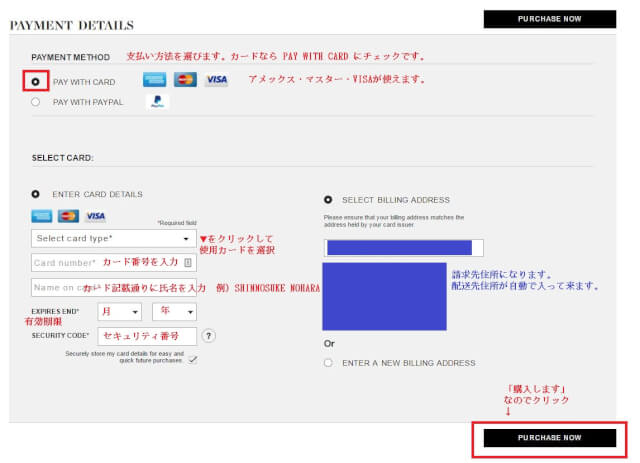
Task: Open the Select card type dropdown
Action: [x=113, y=239]
